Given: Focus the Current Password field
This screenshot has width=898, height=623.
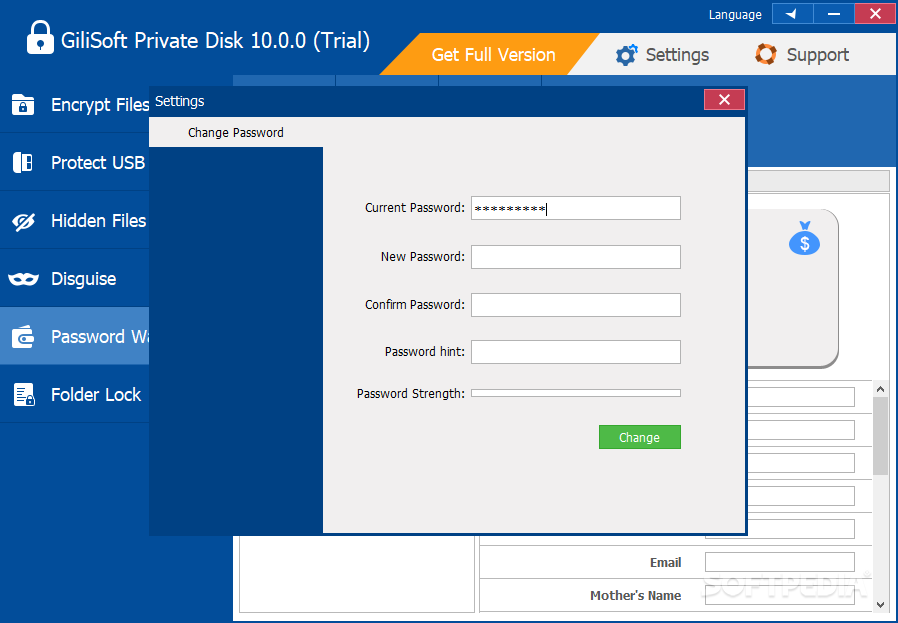Looking at the screenshot, I should 576,208.
